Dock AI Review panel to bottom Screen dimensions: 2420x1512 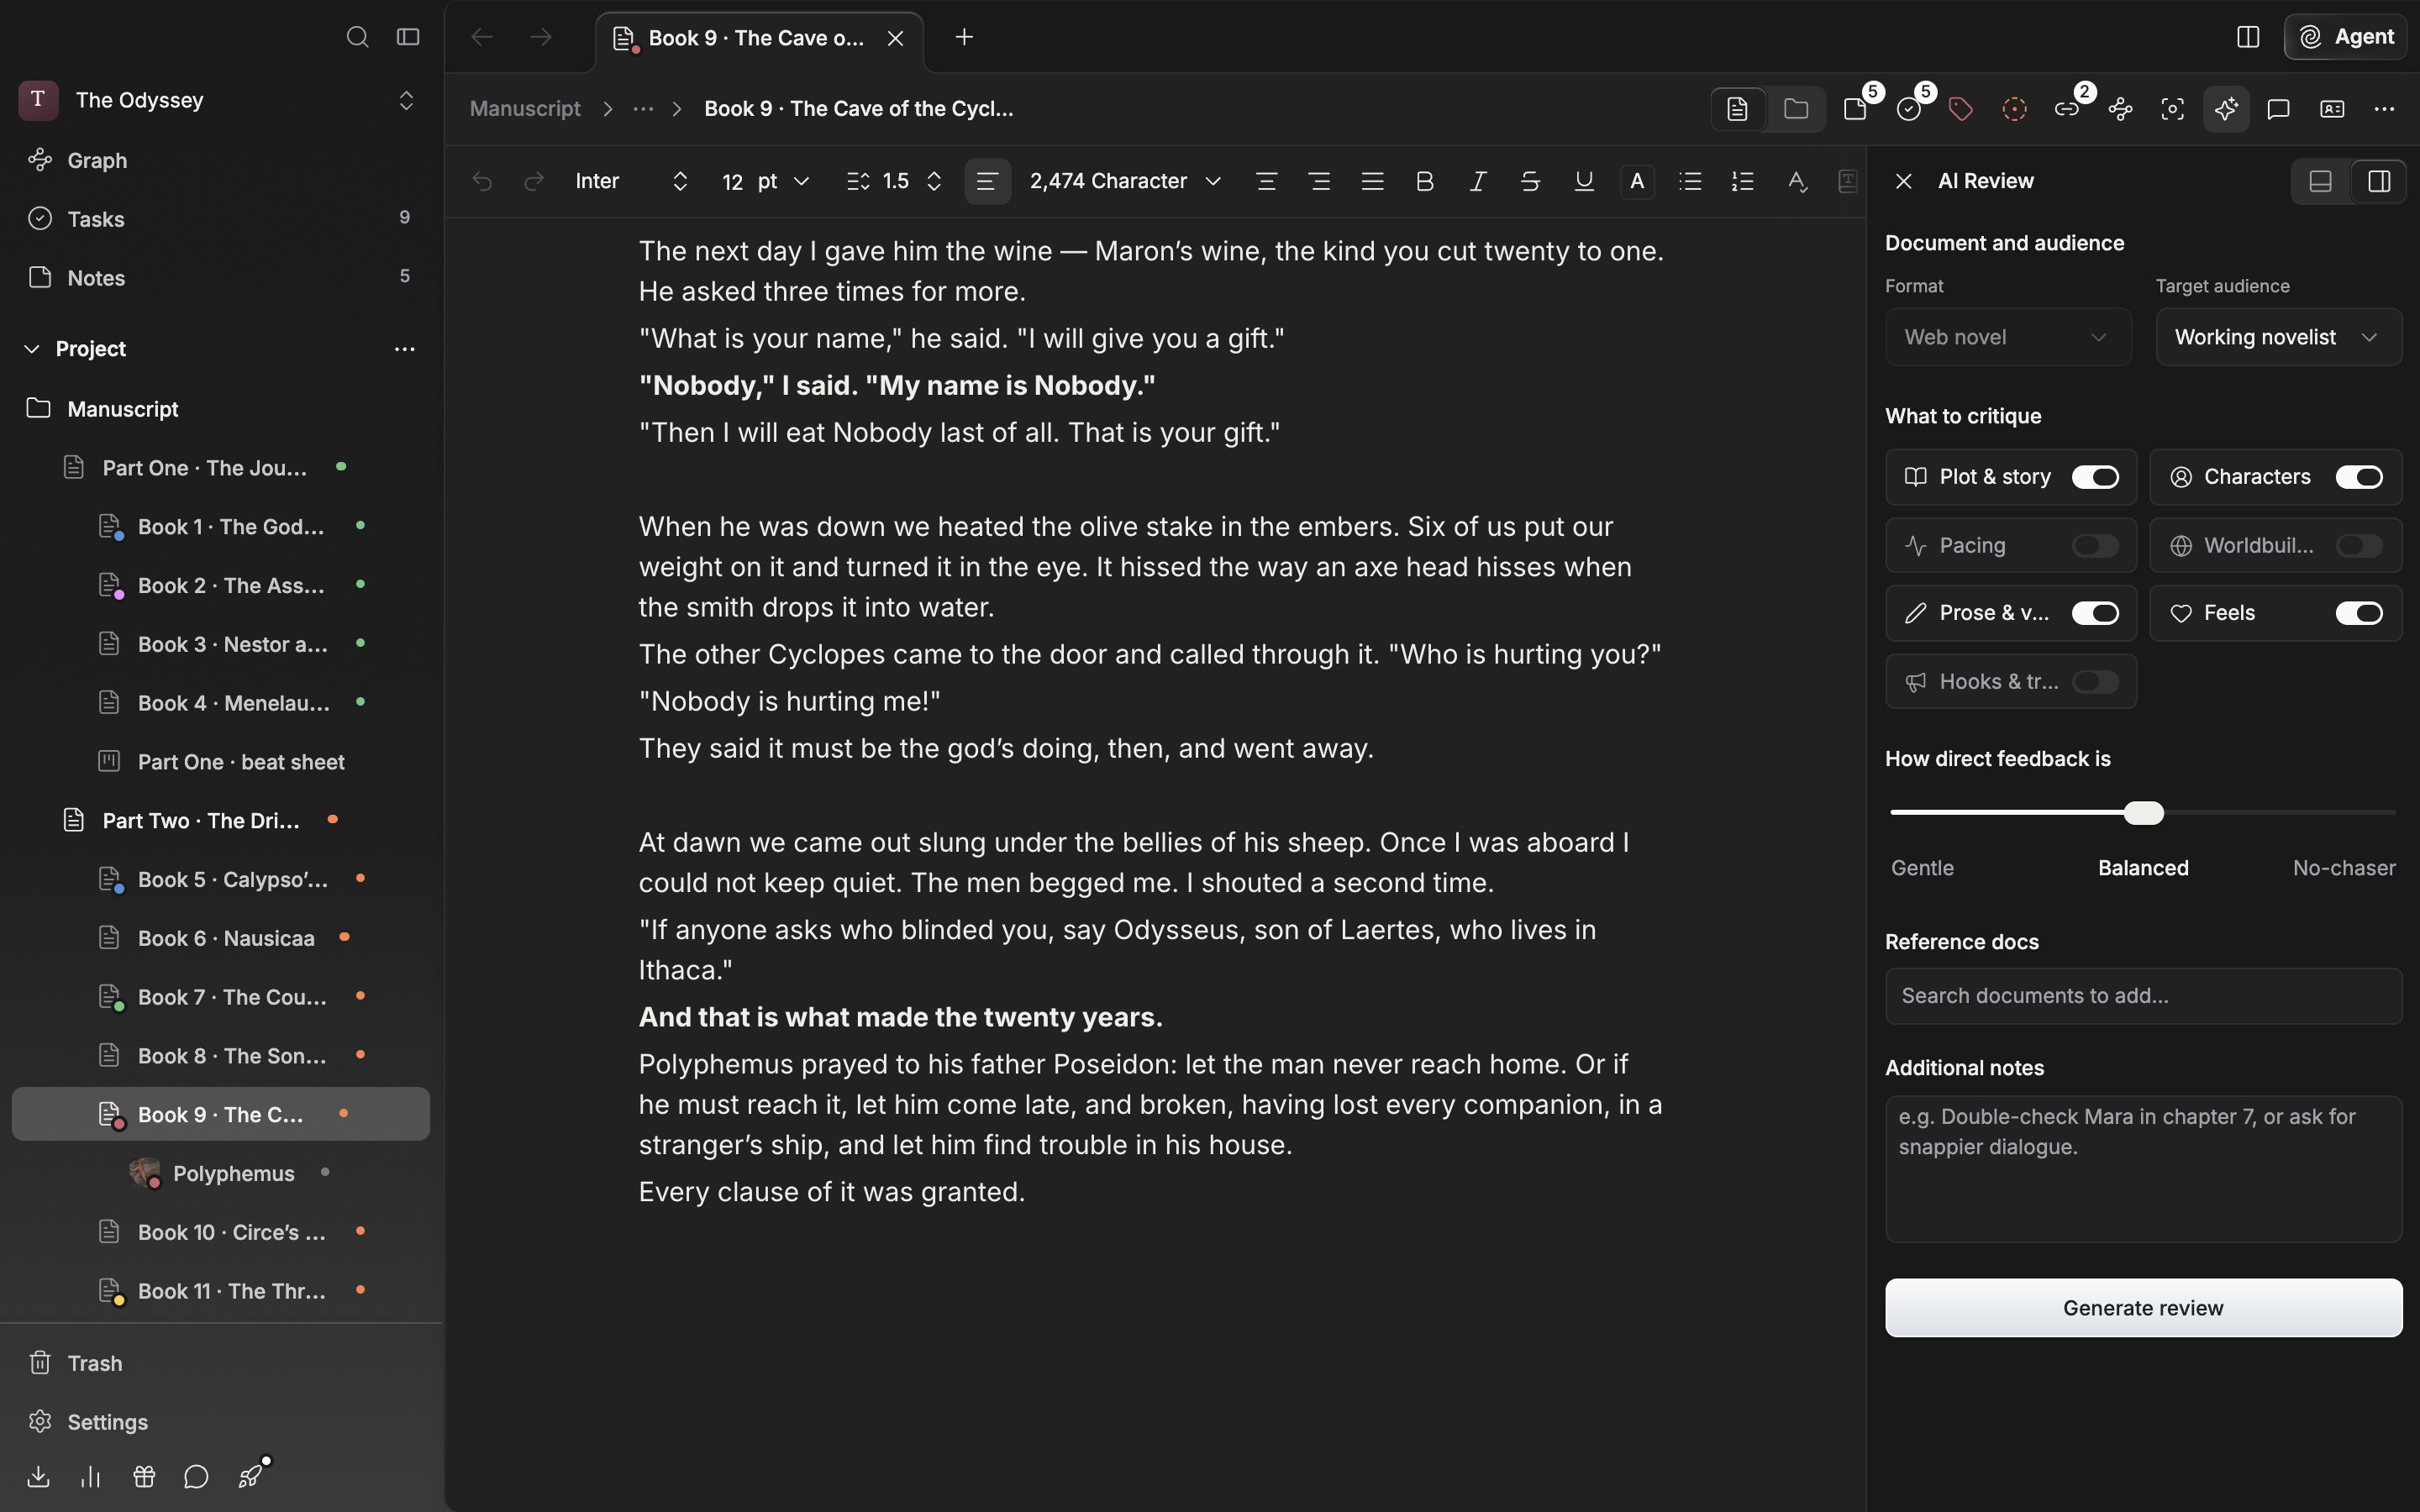(x=2320, y=181)
